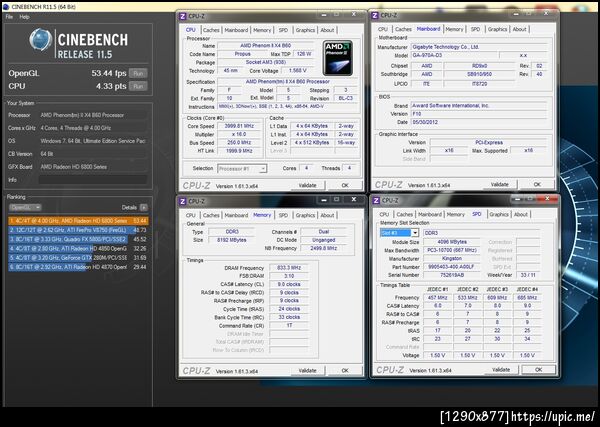Switch to Caches tab in Mainboard window
The width and height of the screenshot is (600, 427).
403,29
